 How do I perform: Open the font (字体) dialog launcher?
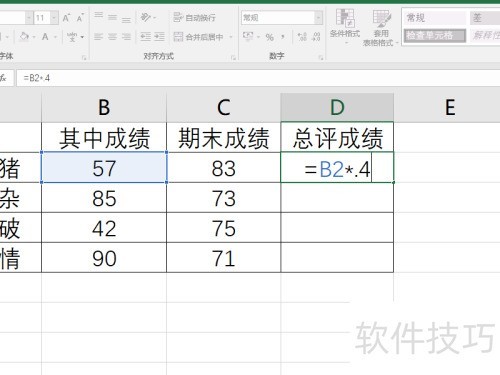tap(84, 58)
